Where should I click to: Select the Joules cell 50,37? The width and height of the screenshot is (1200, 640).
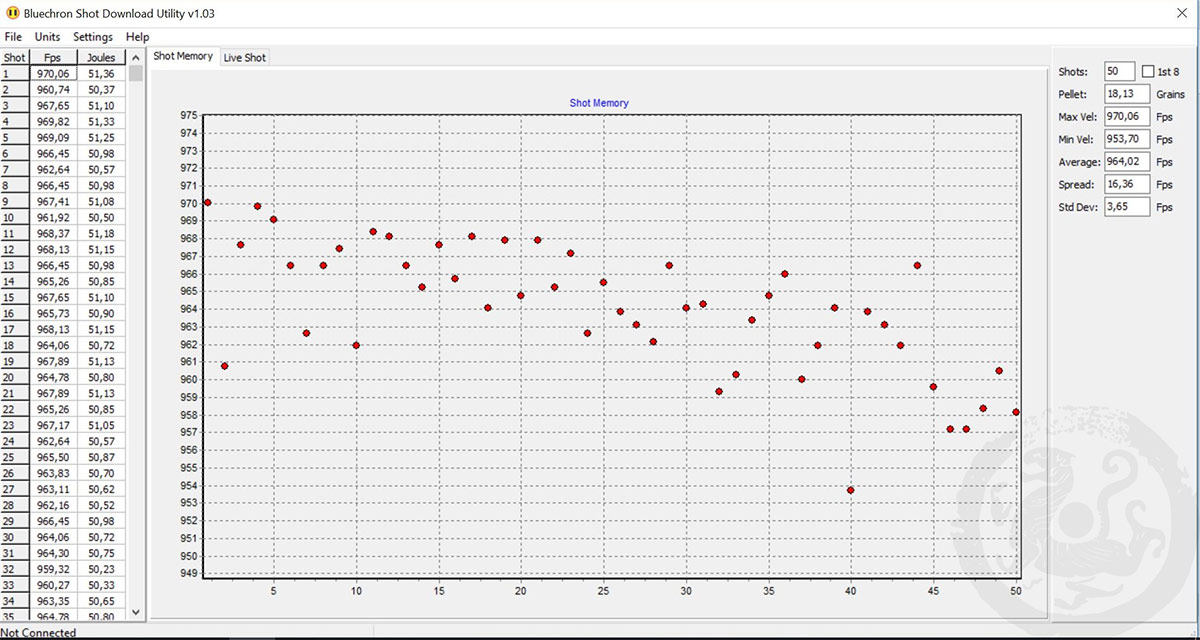[101, 89]
